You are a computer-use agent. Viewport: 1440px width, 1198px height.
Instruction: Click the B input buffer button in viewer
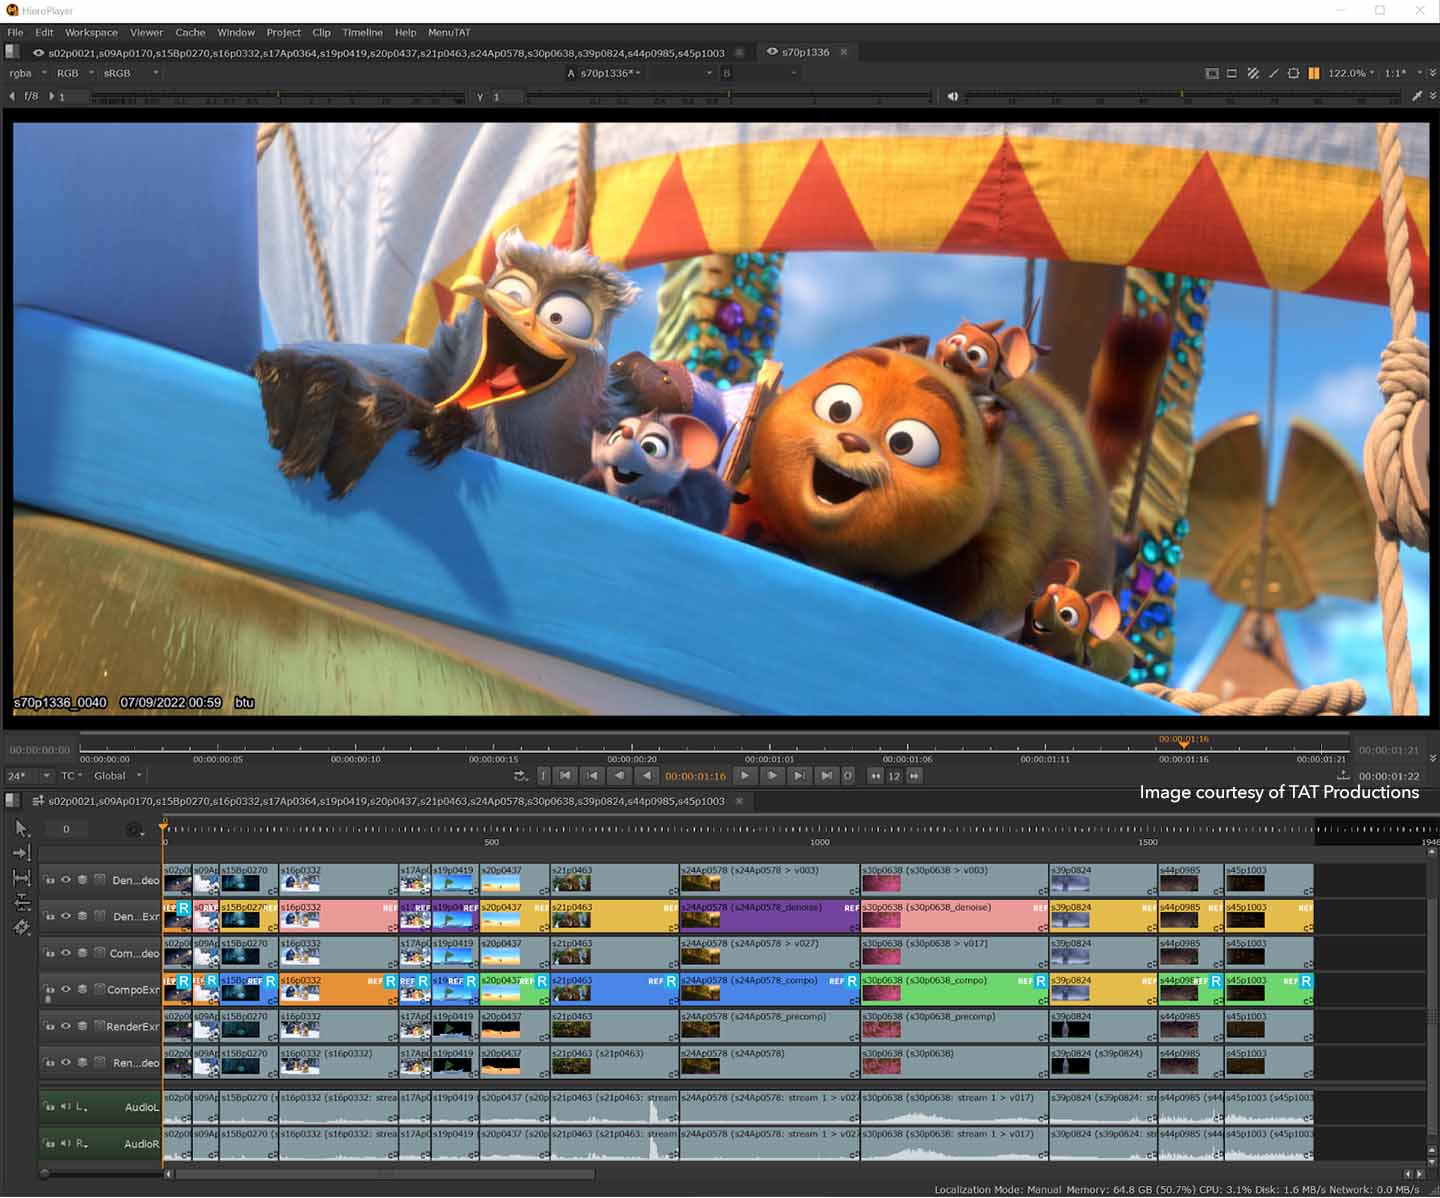(x=727, y=72)
